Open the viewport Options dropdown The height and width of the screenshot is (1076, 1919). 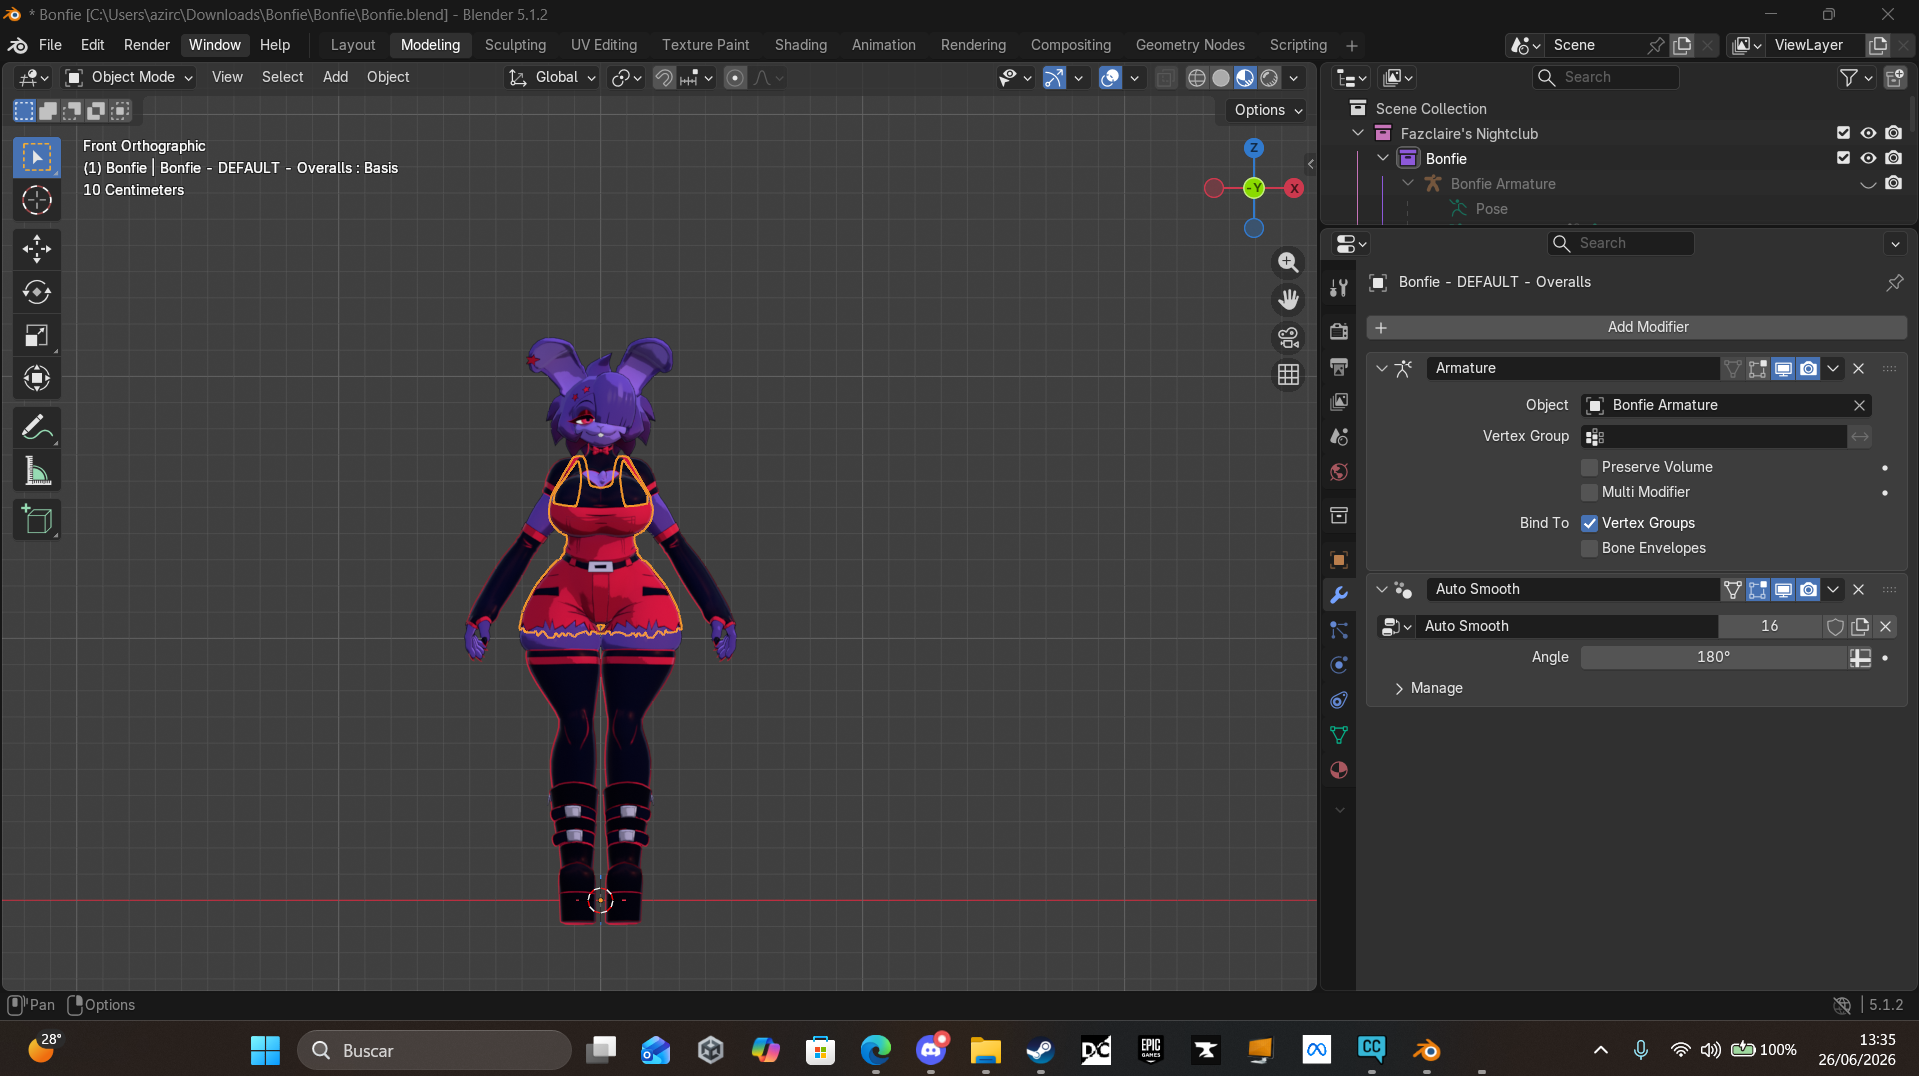pyautogui.click(x=1268, y=110)
